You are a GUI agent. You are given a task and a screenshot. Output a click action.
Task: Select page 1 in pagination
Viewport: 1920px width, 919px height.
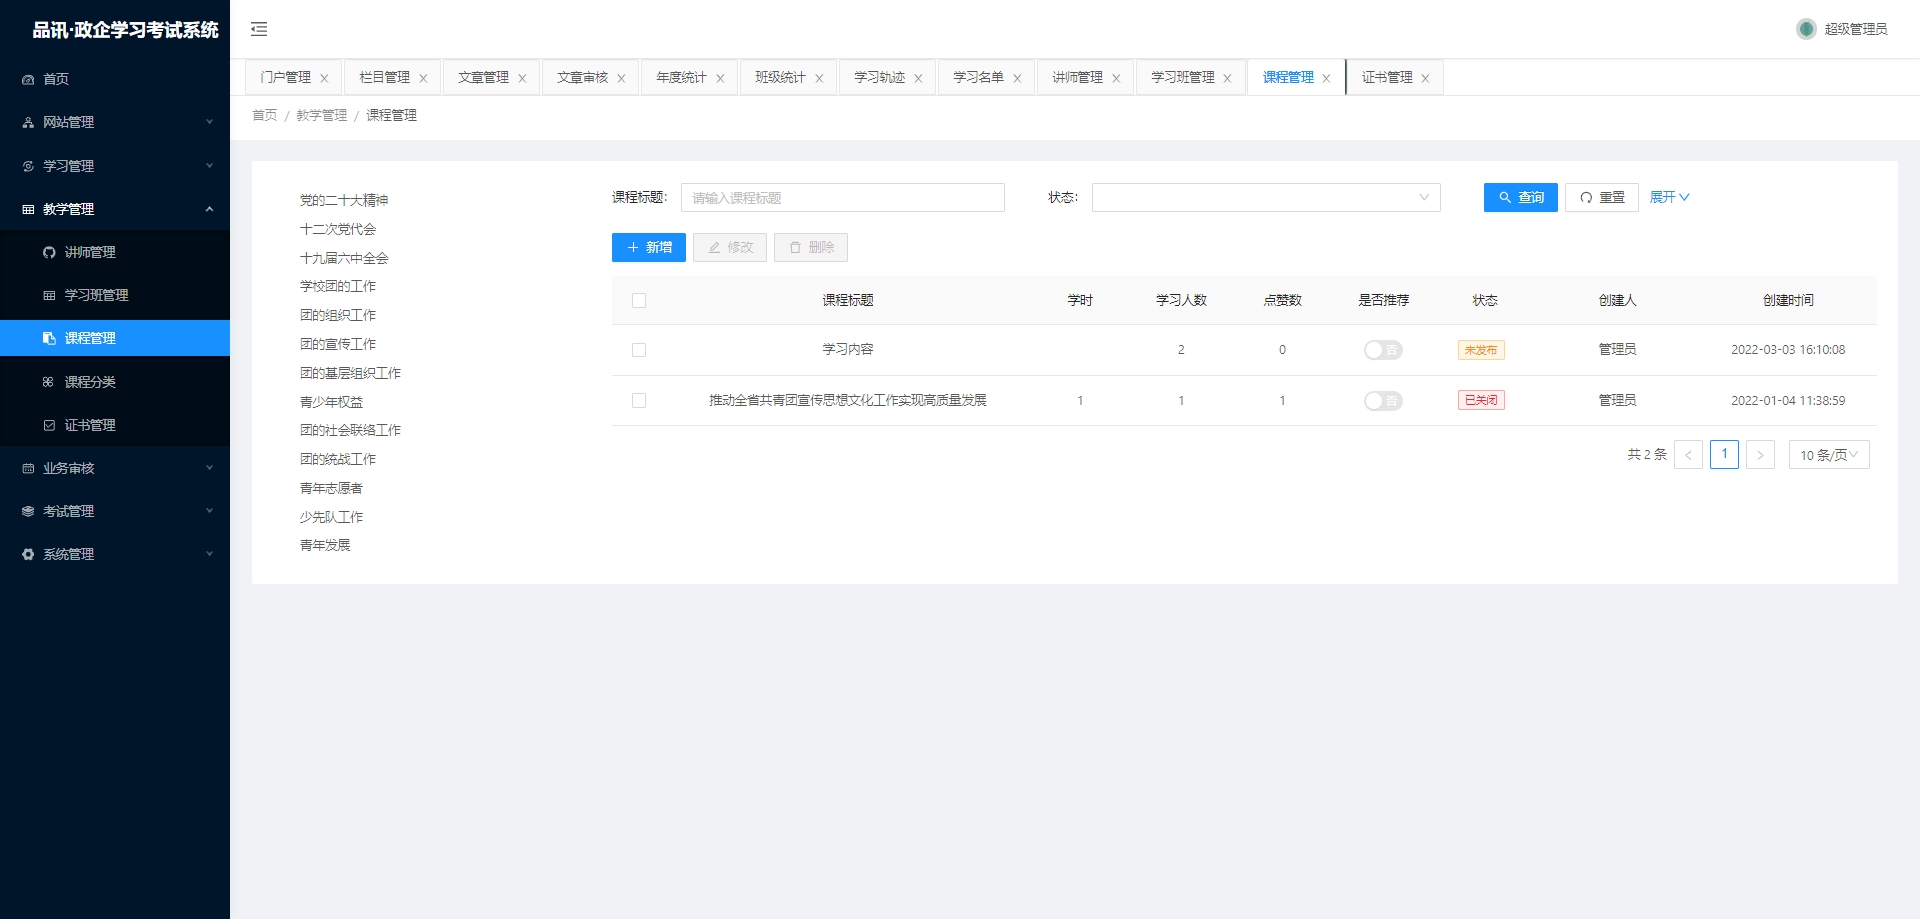point(1724,454)
